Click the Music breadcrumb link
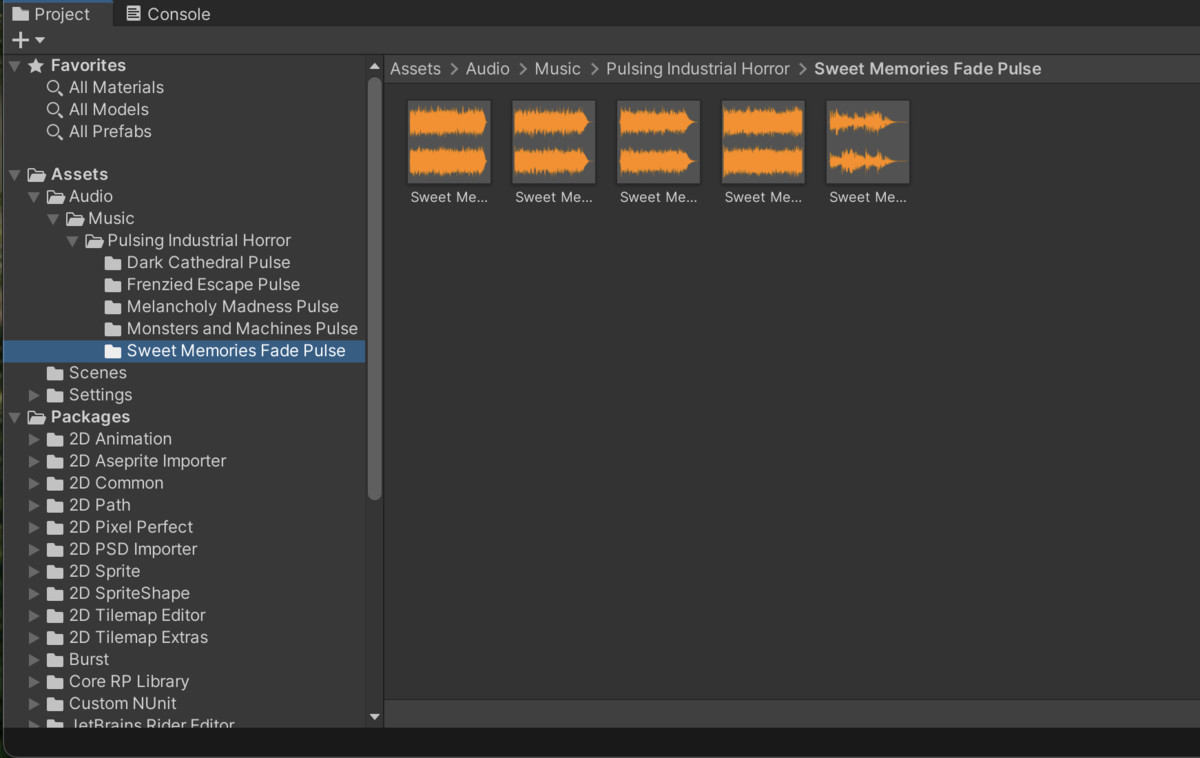 click(x=557, y=69)
